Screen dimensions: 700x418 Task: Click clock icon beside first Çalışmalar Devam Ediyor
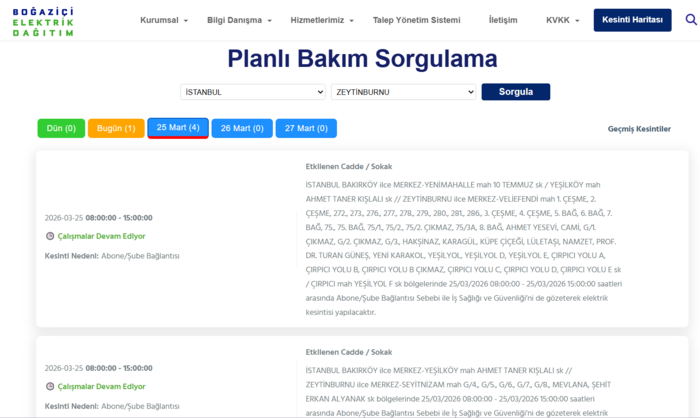(50, 236)
